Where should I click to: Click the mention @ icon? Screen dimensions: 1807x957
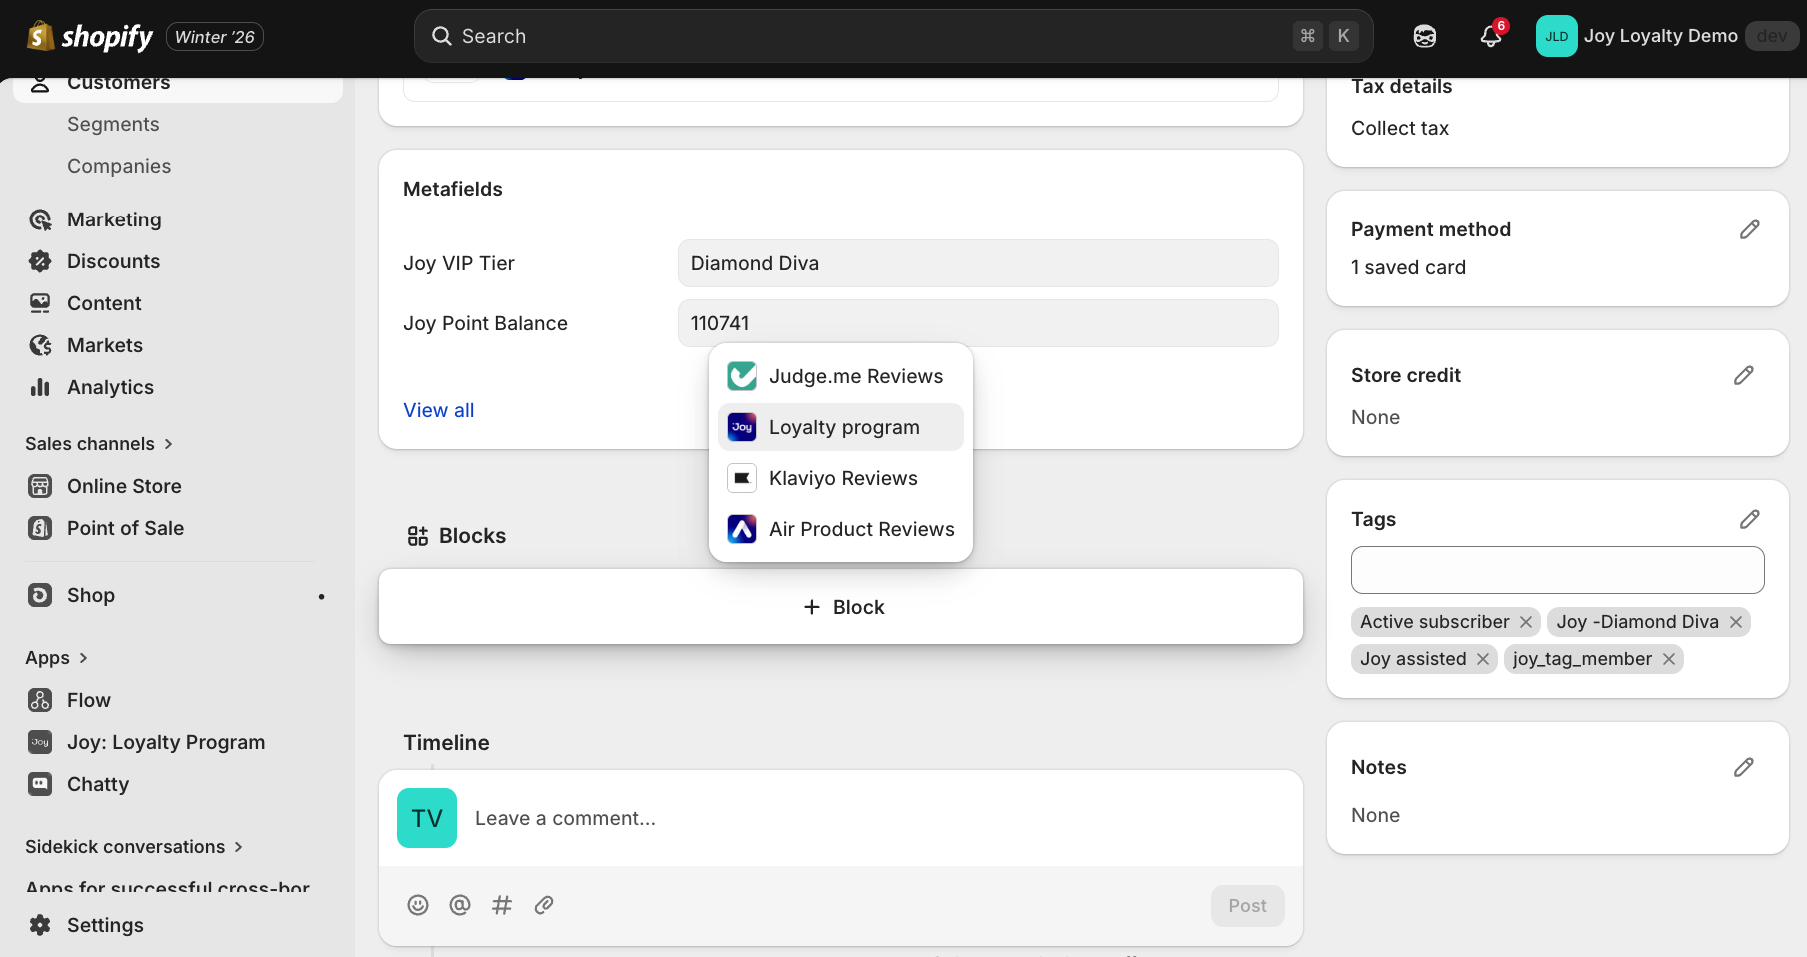(460, 905)
